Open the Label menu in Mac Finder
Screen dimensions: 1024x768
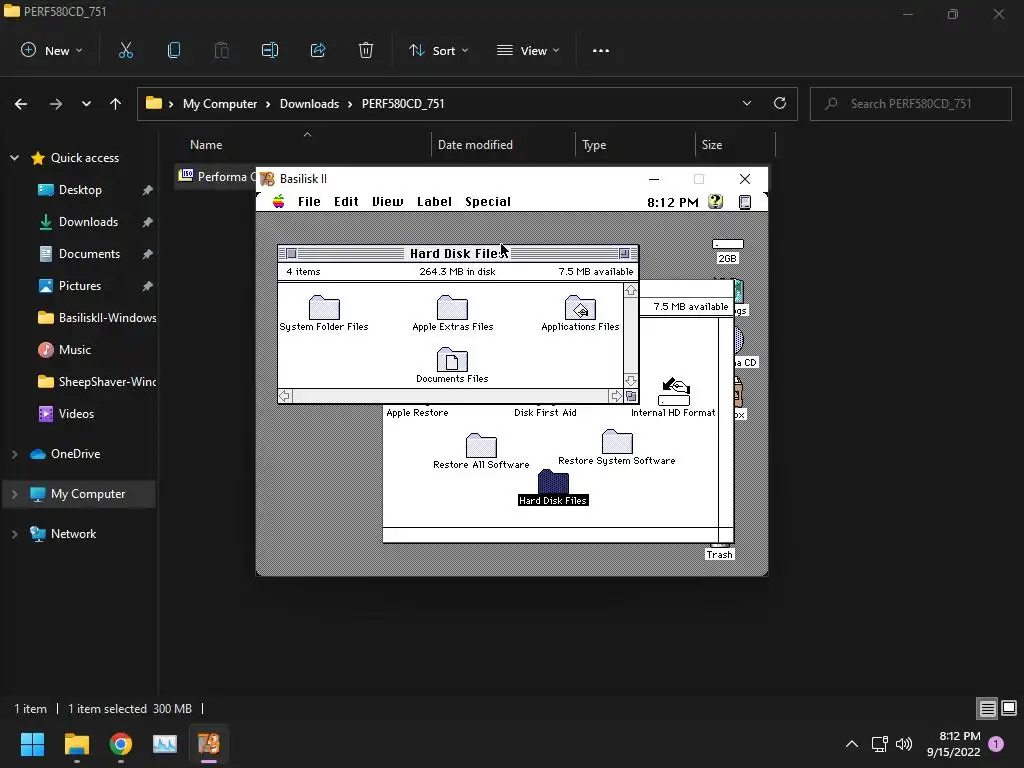[434, 202]
